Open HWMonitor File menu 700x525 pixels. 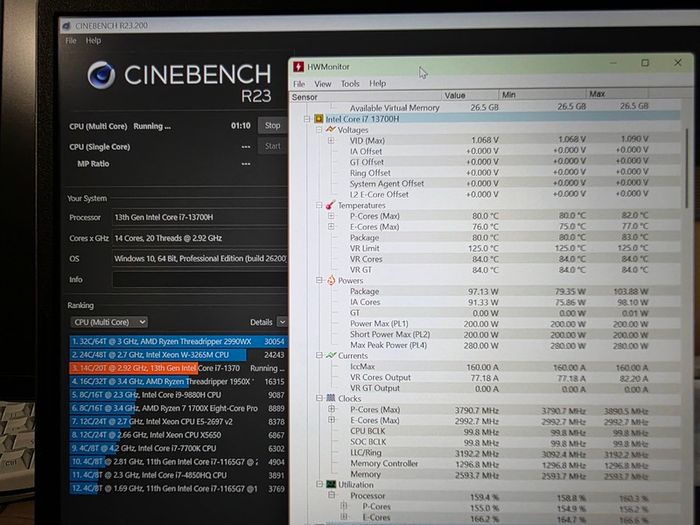click(299, 84)
